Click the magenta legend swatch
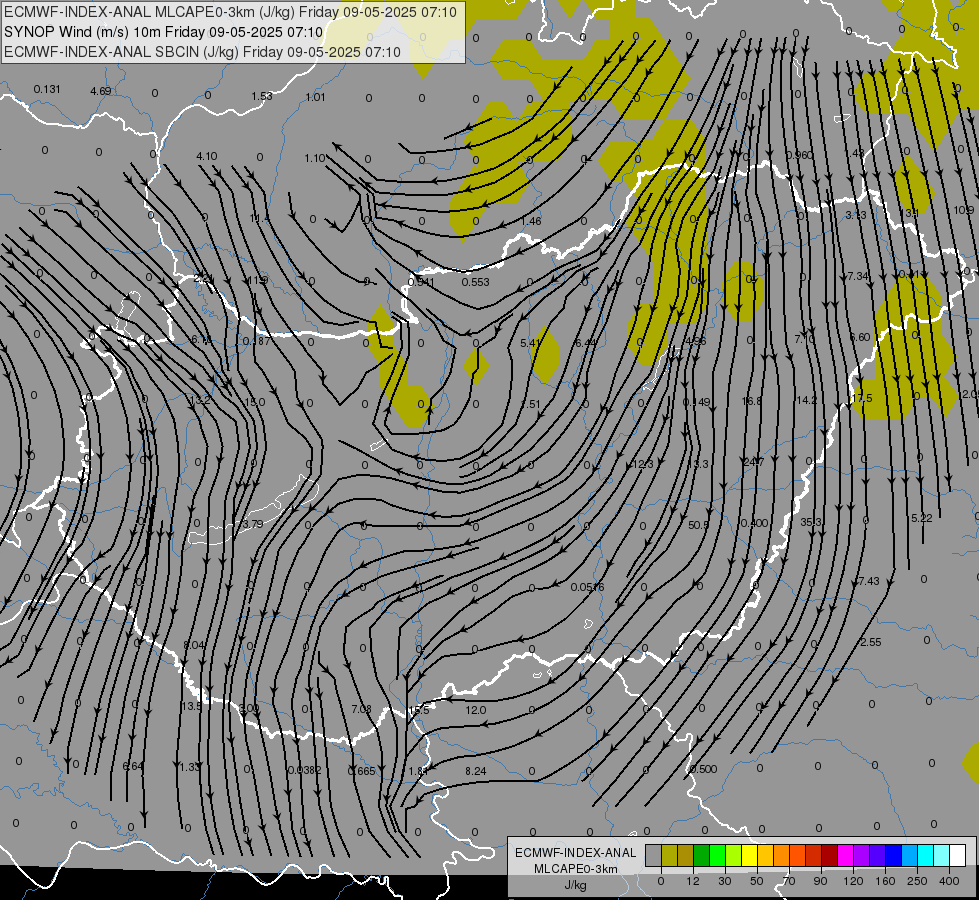The height and width of the screenshot is (900, 979). click(x=845, y=855)
